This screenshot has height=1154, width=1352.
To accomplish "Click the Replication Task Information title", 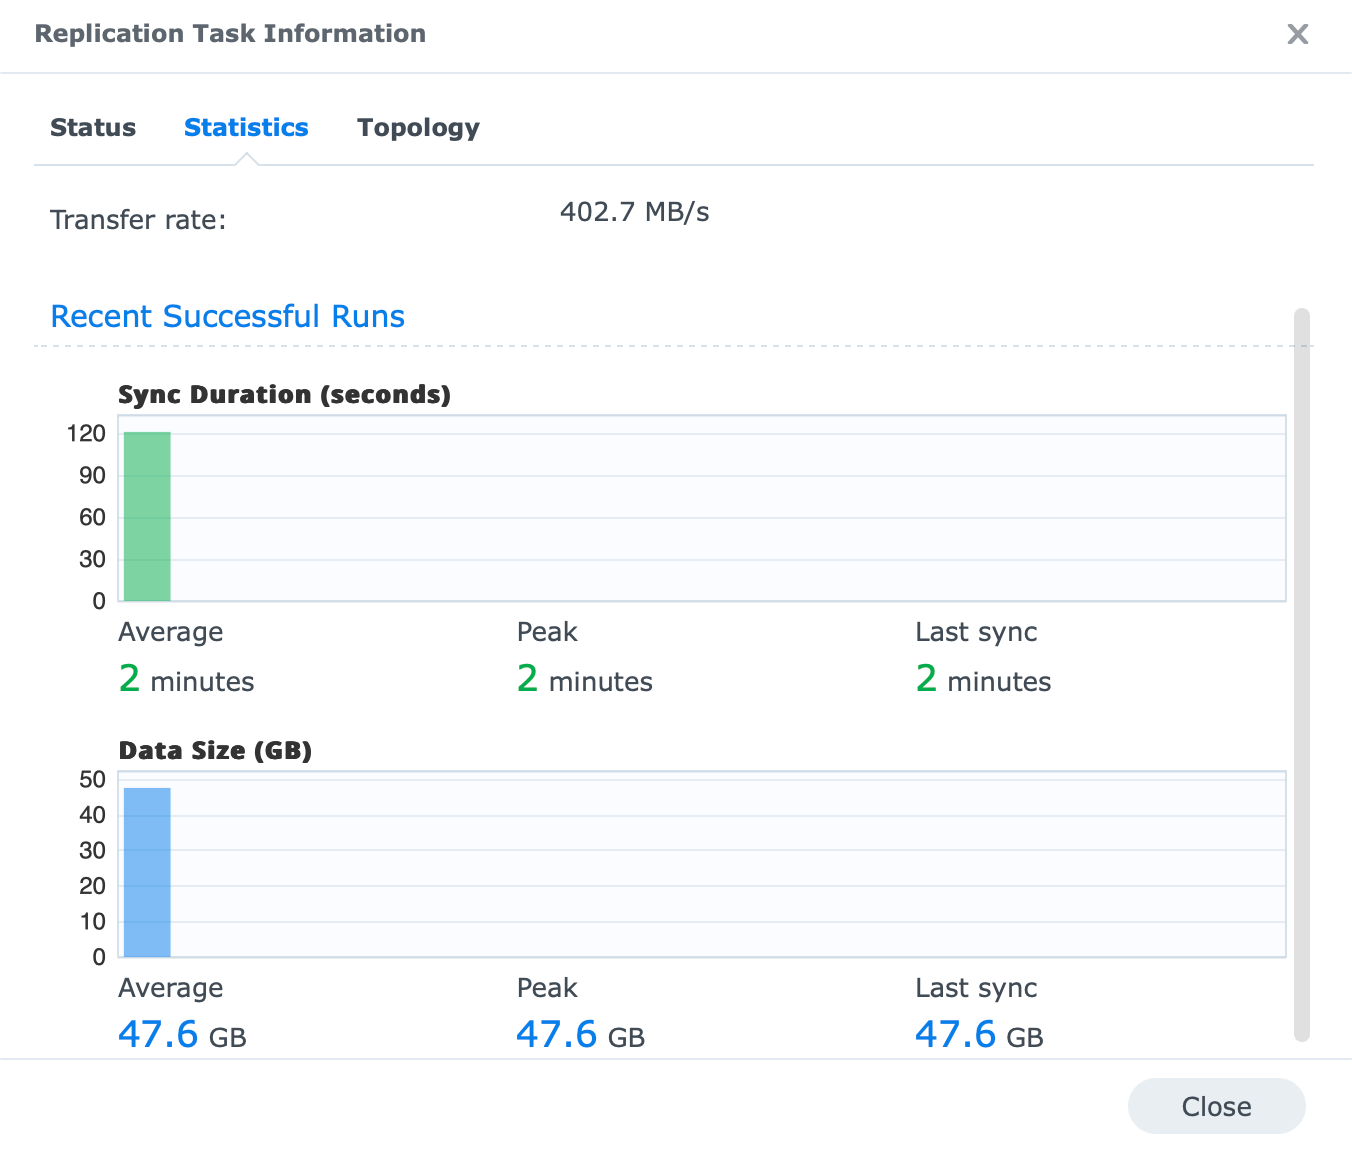I will tap(230, 34).
